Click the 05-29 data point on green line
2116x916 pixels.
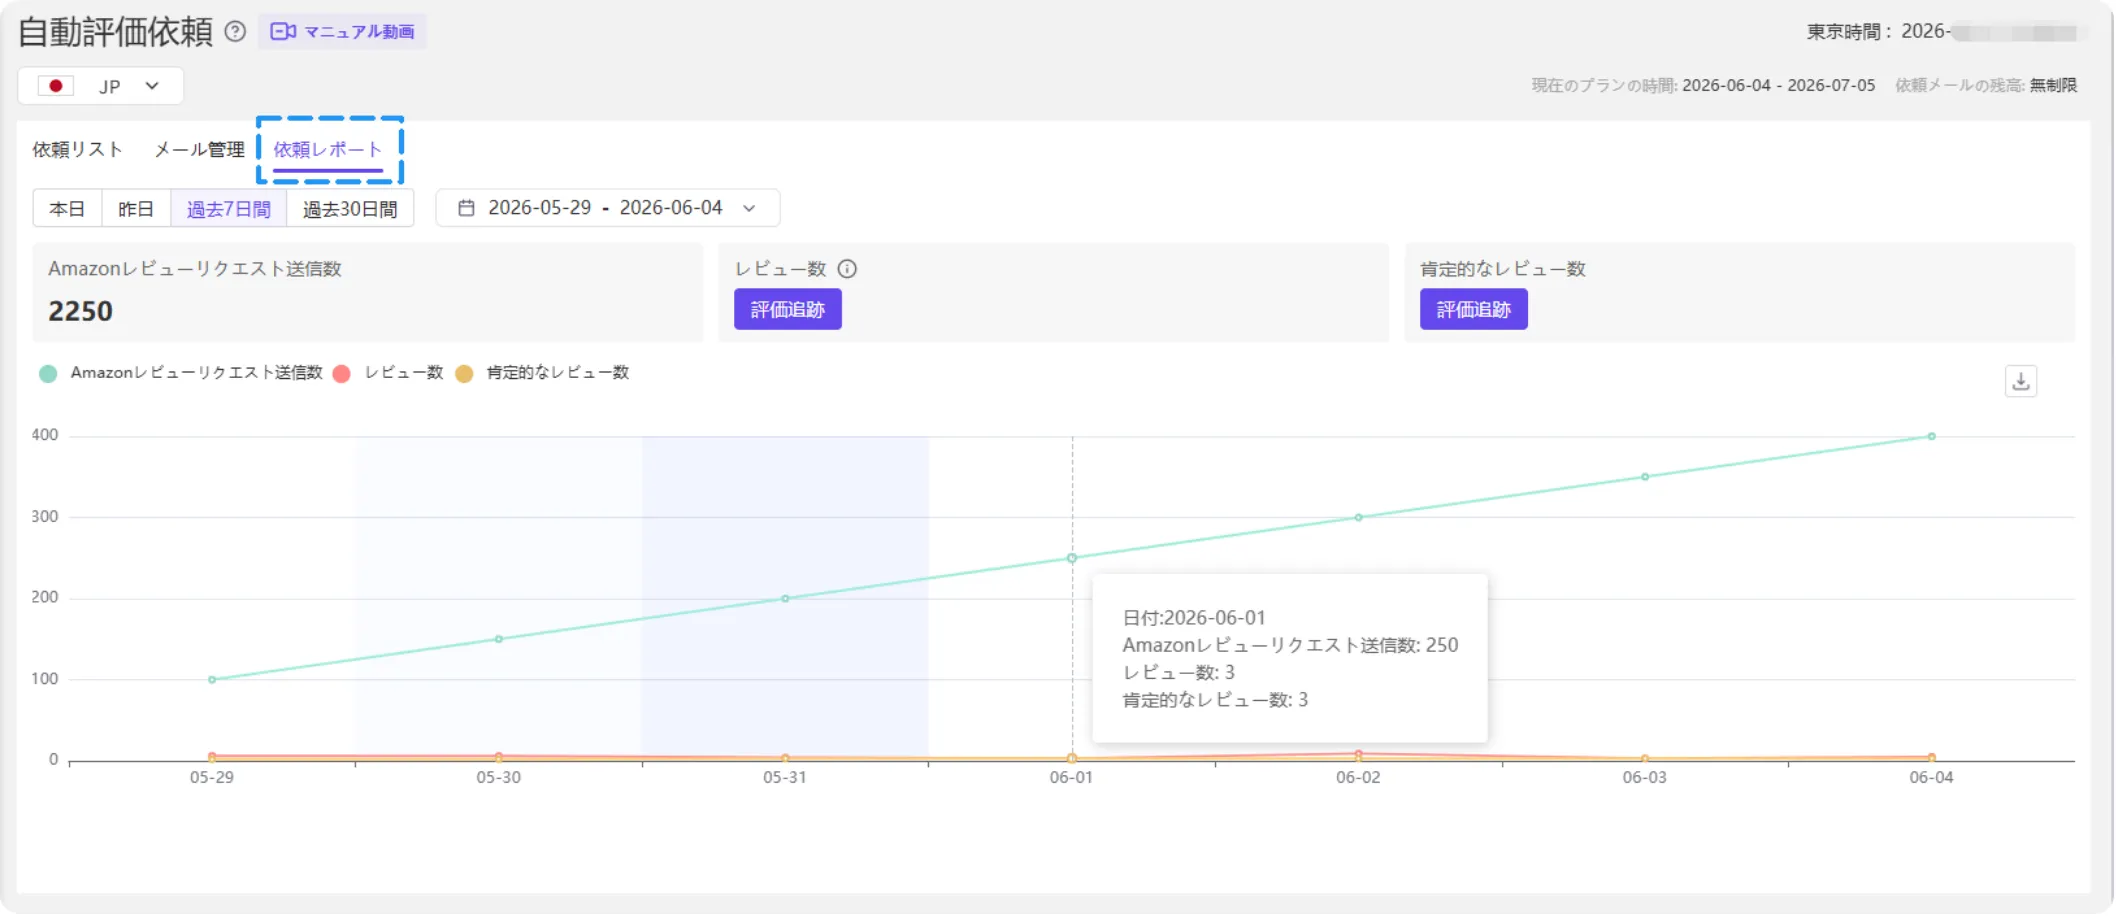pyautogui.click(x=212, y=680)
